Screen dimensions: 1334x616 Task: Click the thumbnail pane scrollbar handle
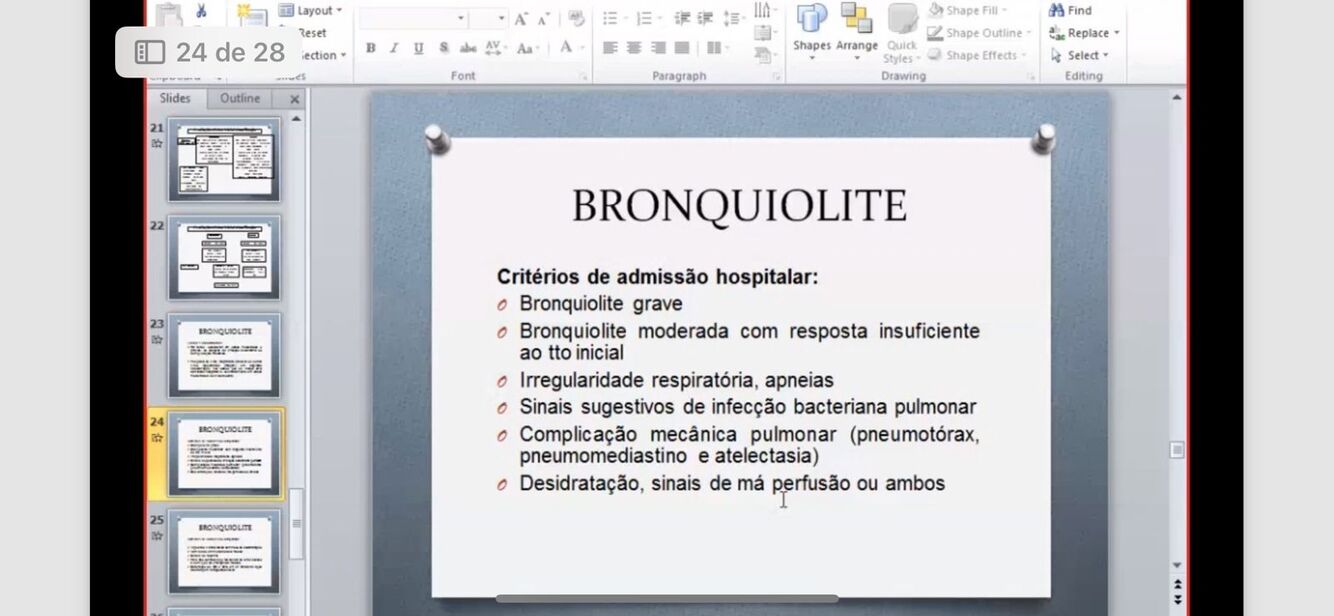(296, 523)
